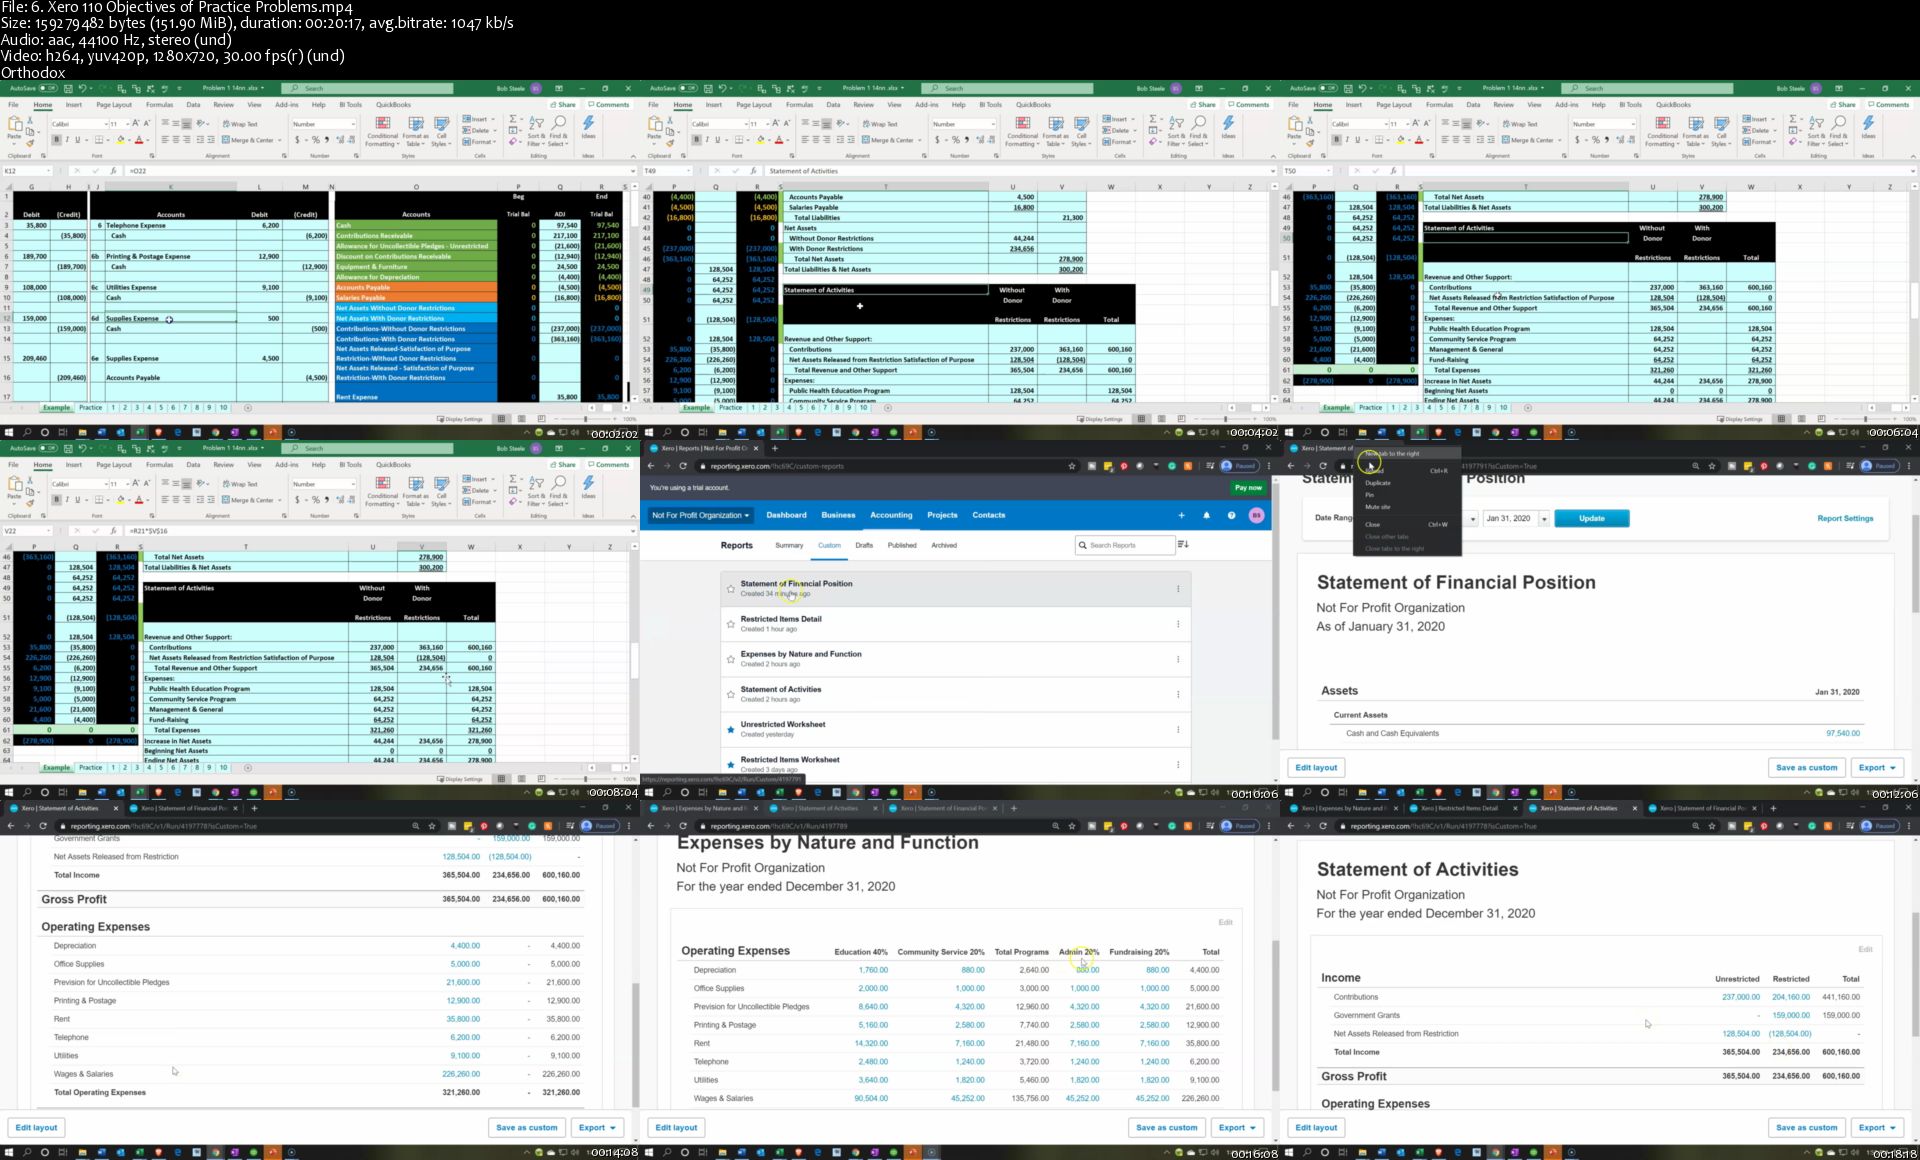Open the Accounting menu in the Xero navigation
1920x1160 pixels.
click(891, 516)
